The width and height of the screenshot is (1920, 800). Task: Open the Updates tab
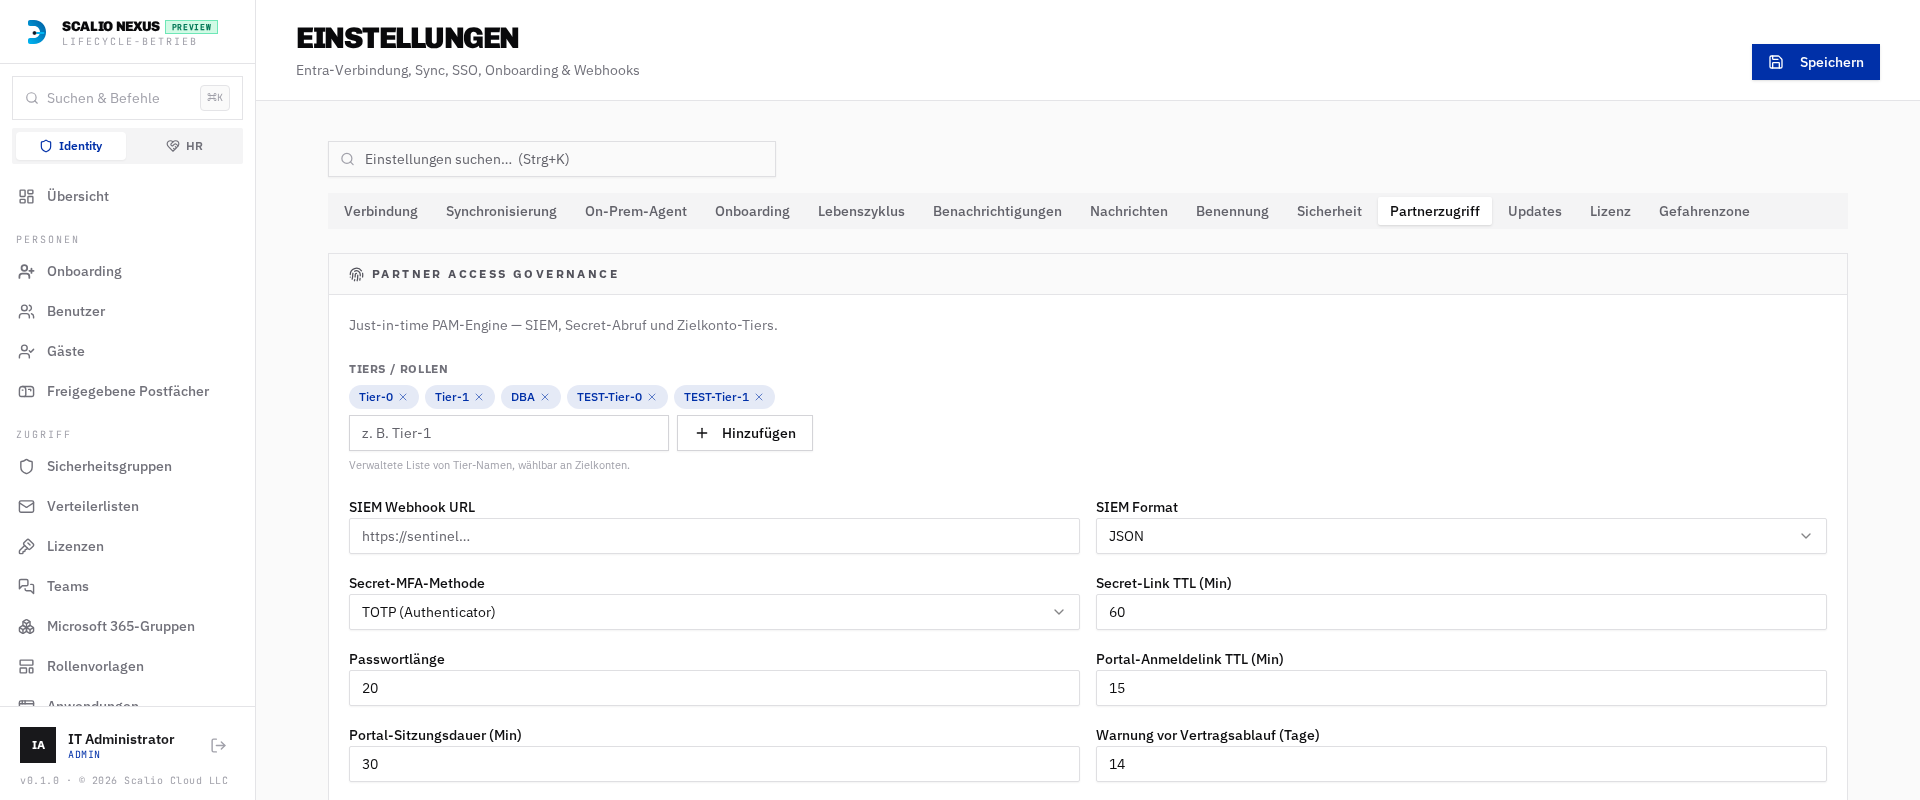click(1535, 211)
